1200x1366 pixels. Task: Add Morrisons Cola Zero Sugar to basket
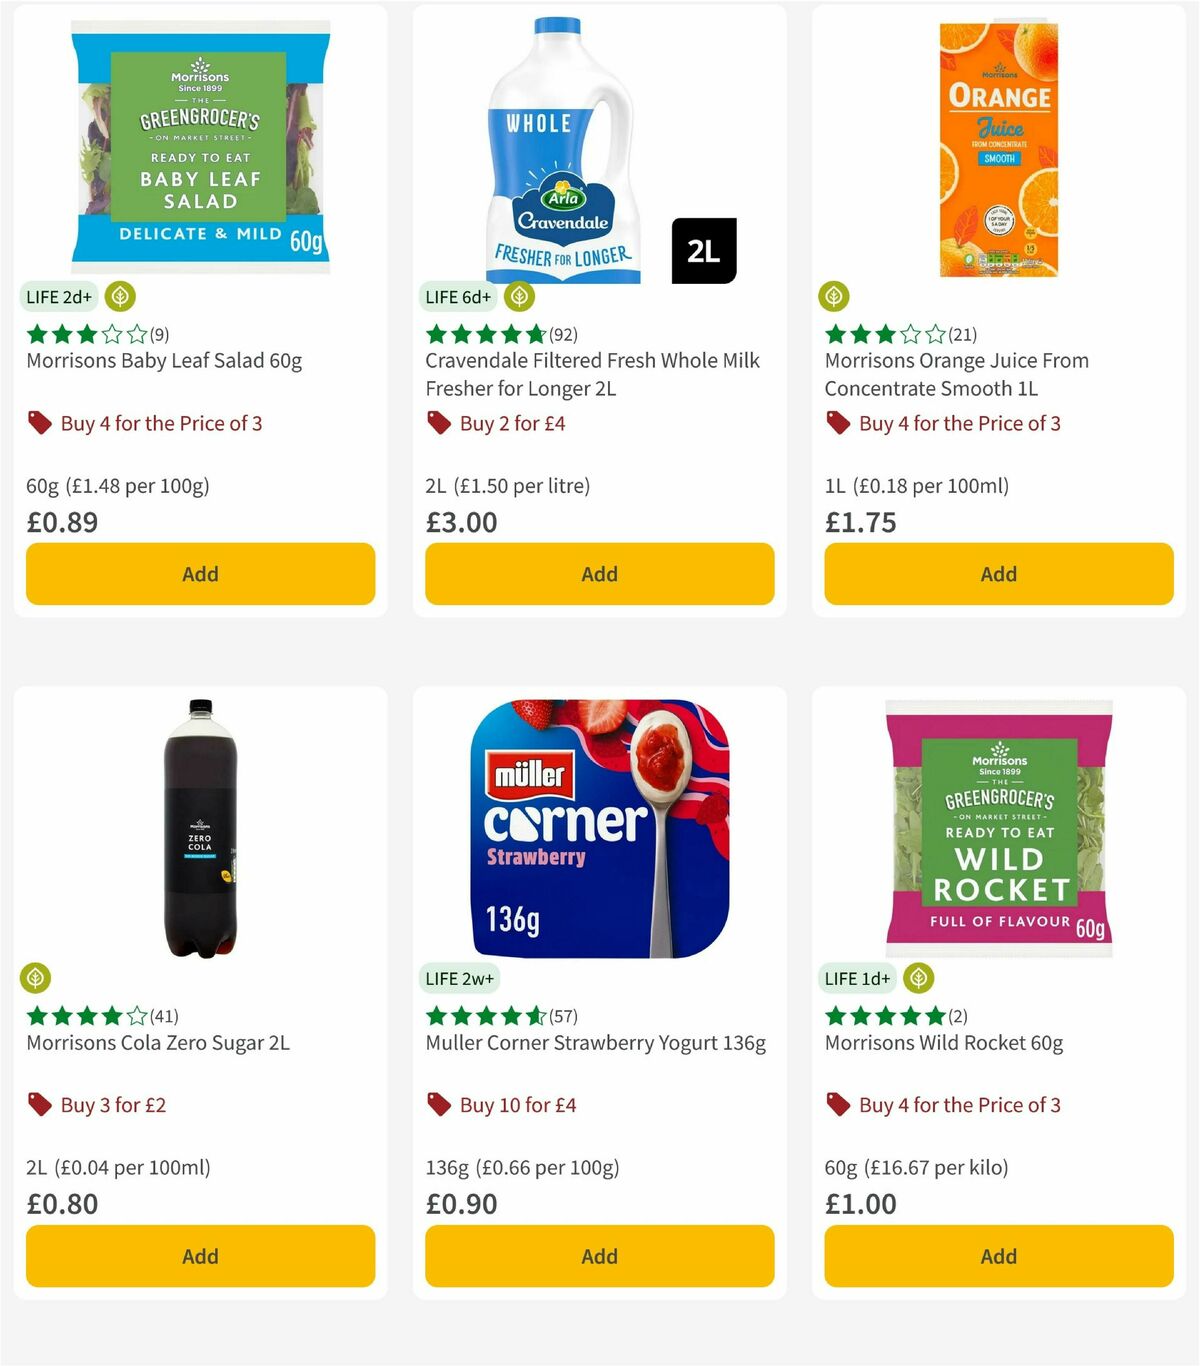tap(200, 1256)
